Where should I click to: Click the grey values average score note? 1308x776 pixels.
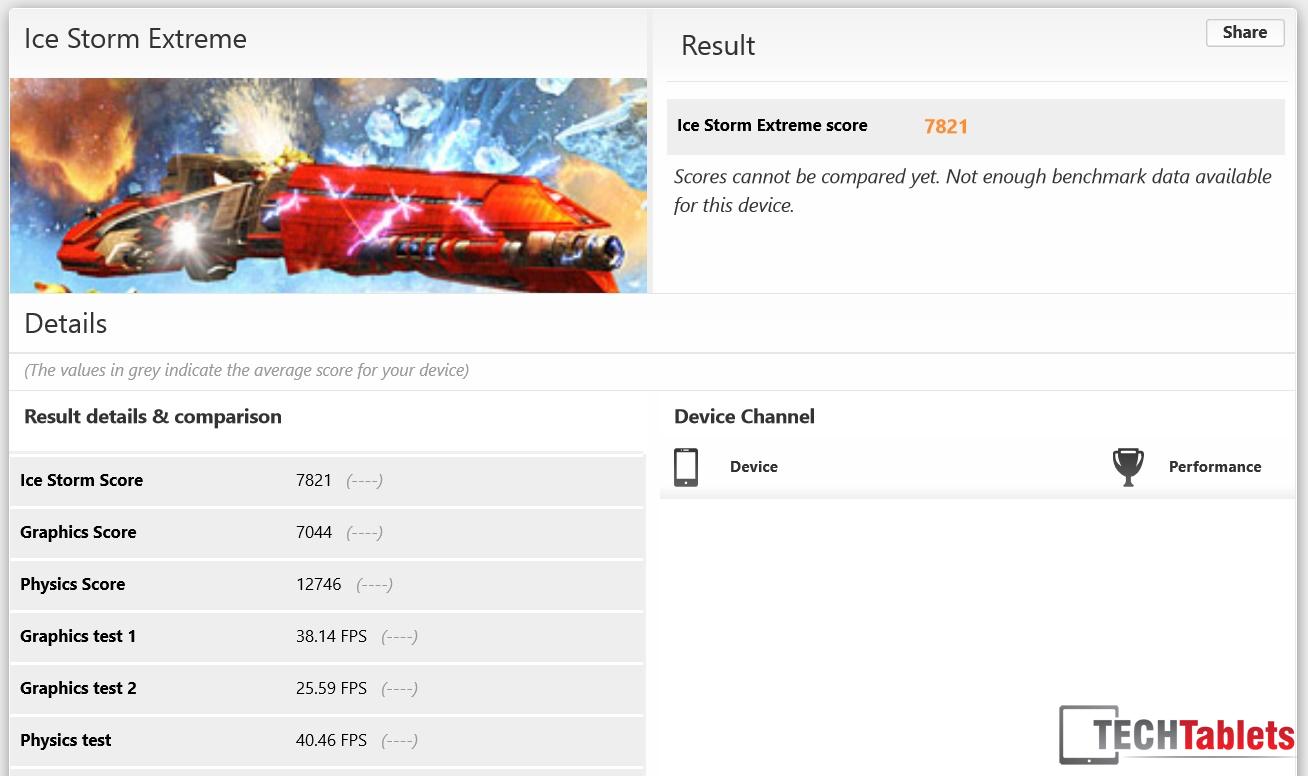tap(246, 370)
